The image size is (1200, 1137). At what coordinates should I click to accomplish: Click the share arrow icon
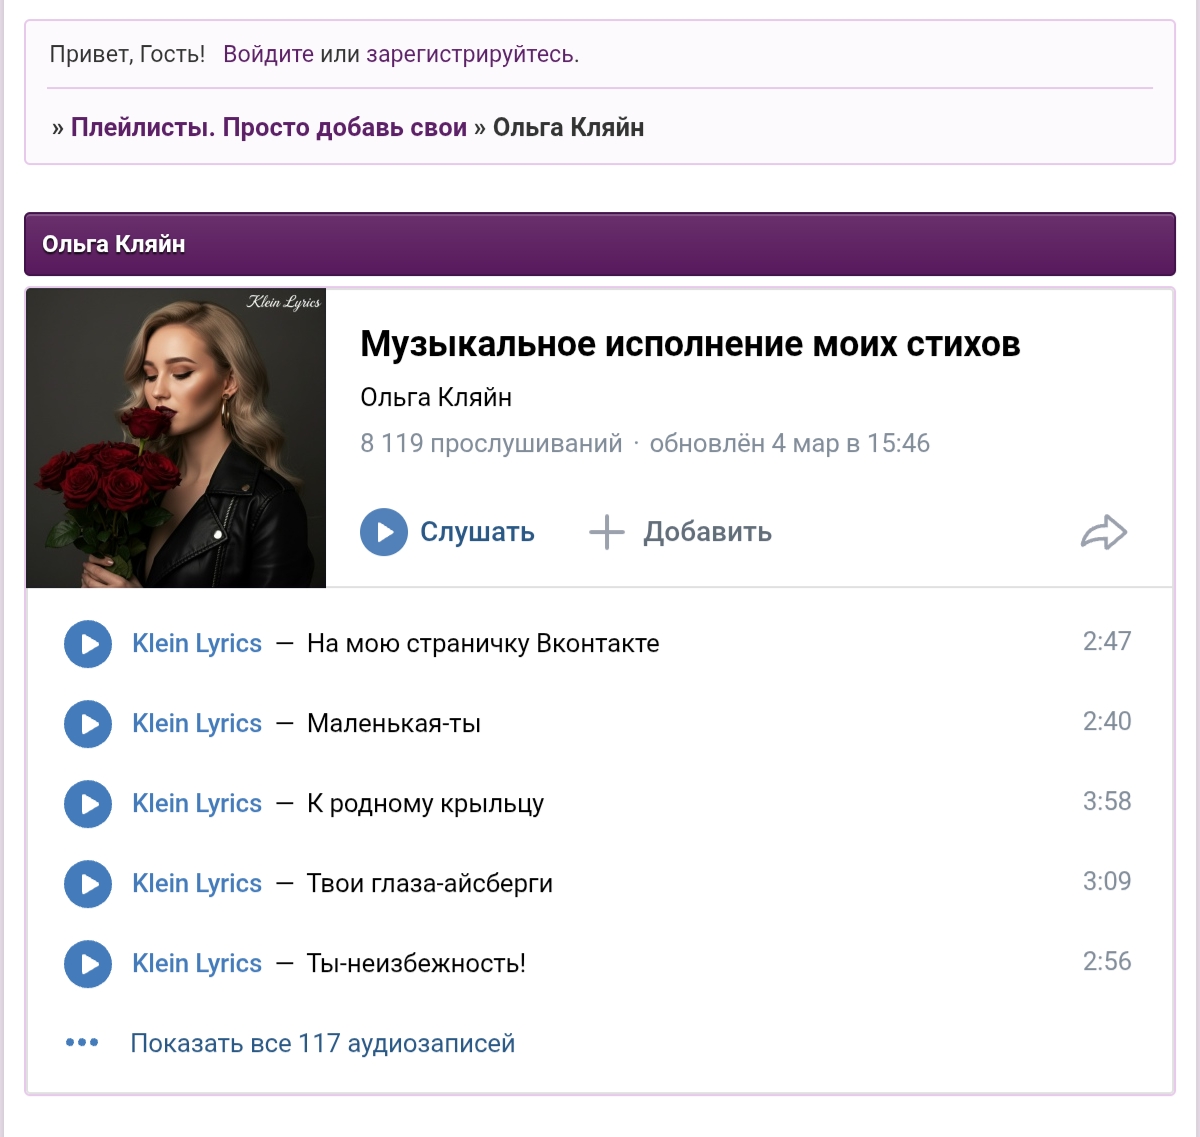coord(1103,532)
